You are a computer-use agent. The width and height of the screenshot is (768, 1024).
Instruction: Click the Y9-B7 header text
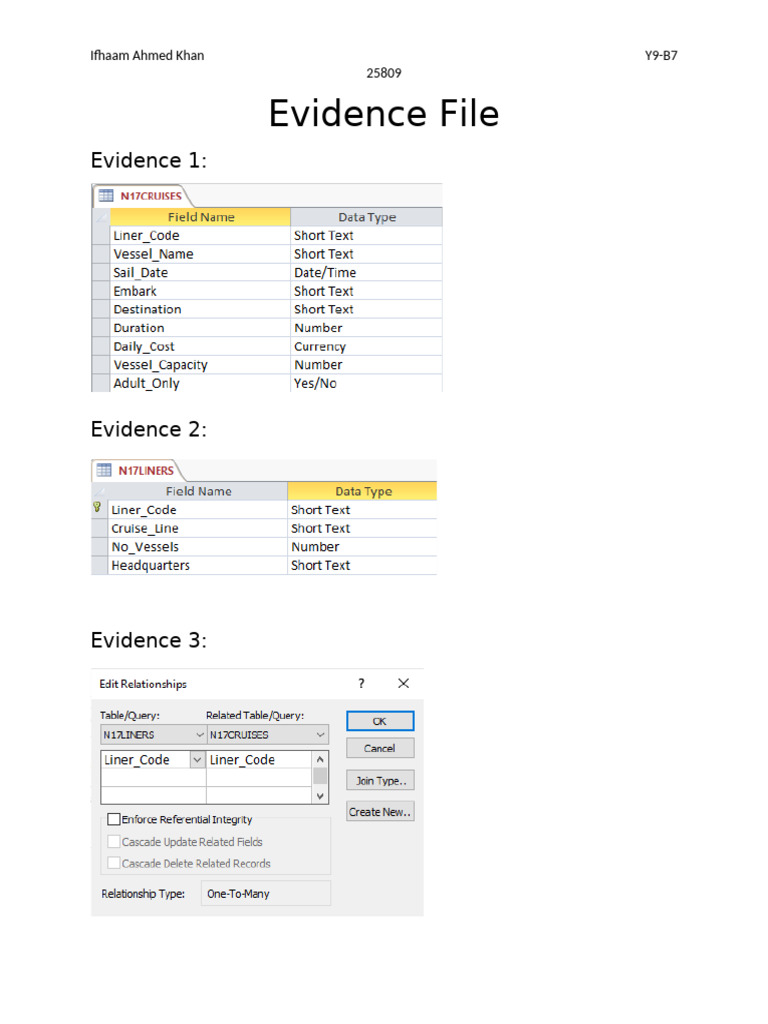pos(661,56)
